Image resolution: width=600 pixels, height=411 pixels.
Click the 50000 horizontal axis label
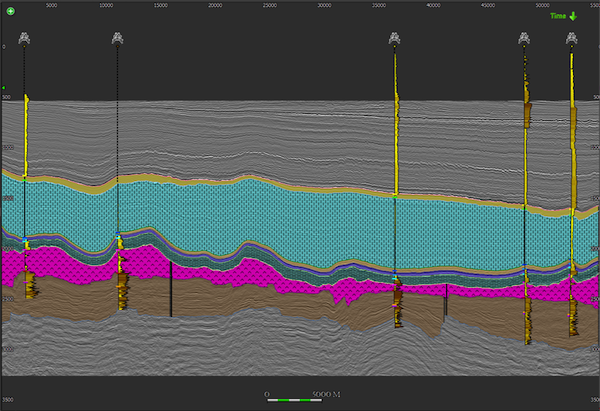(543, 5)
